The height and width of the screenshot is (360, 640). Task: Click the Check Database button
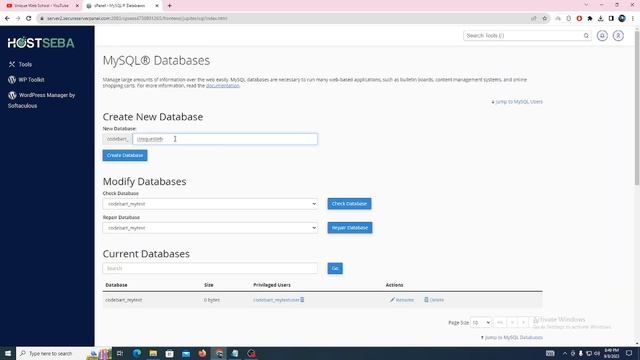pos(349,204)
